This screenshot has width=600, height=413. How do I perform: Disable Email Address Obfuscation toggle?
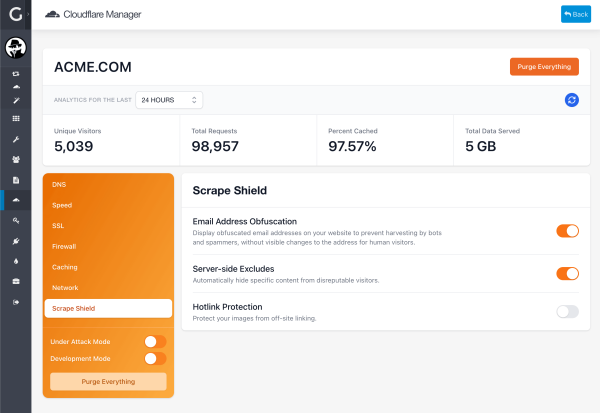[567, 231]
